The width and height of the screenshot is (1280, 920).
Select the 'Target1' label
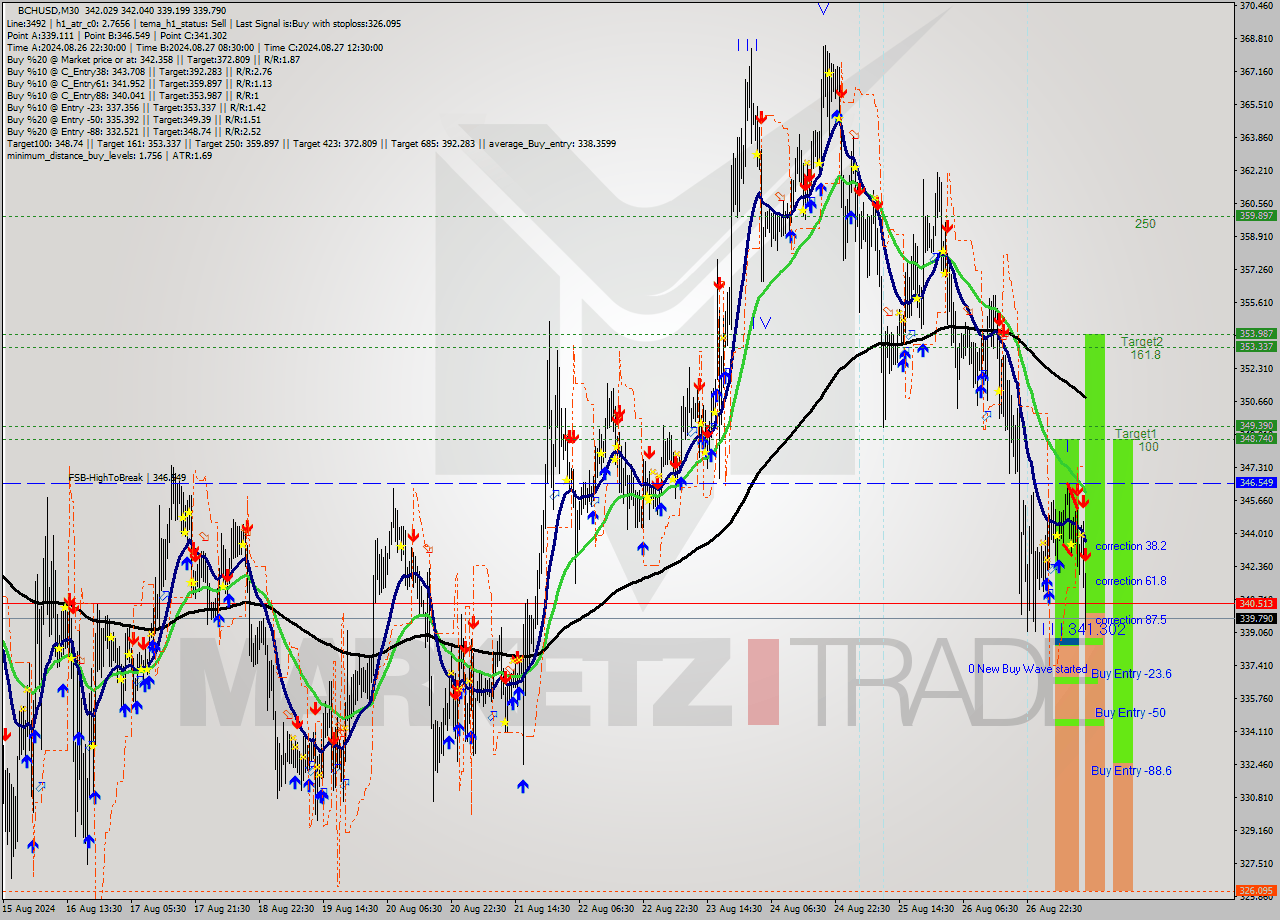(1136, 434)
